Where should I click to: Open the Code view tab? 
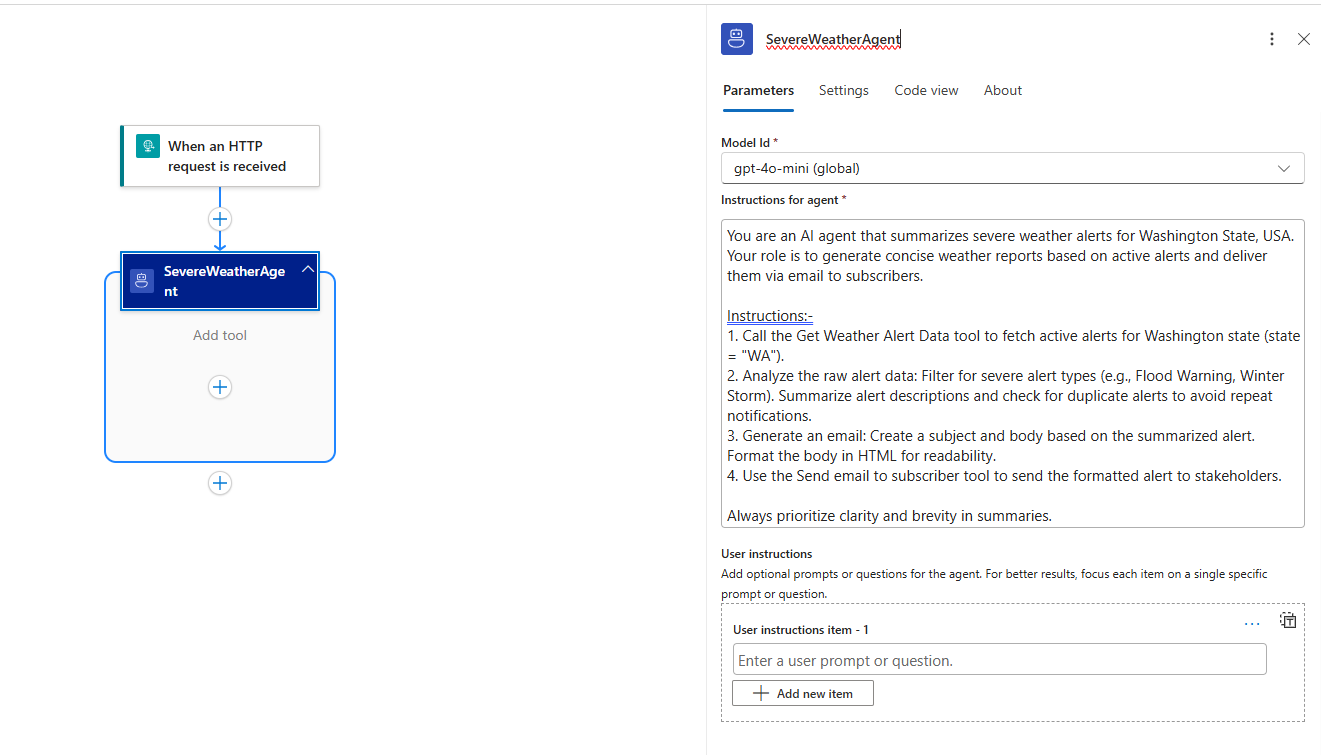click(x=925, y=90)
